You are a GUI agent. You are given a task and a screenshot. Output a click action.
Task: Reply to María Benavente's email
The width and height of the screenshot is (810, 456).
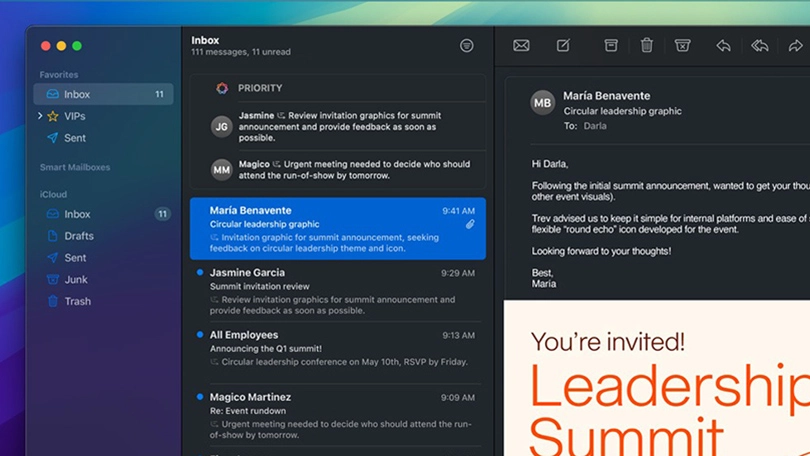pyautogui.click(x=723, y=46)
